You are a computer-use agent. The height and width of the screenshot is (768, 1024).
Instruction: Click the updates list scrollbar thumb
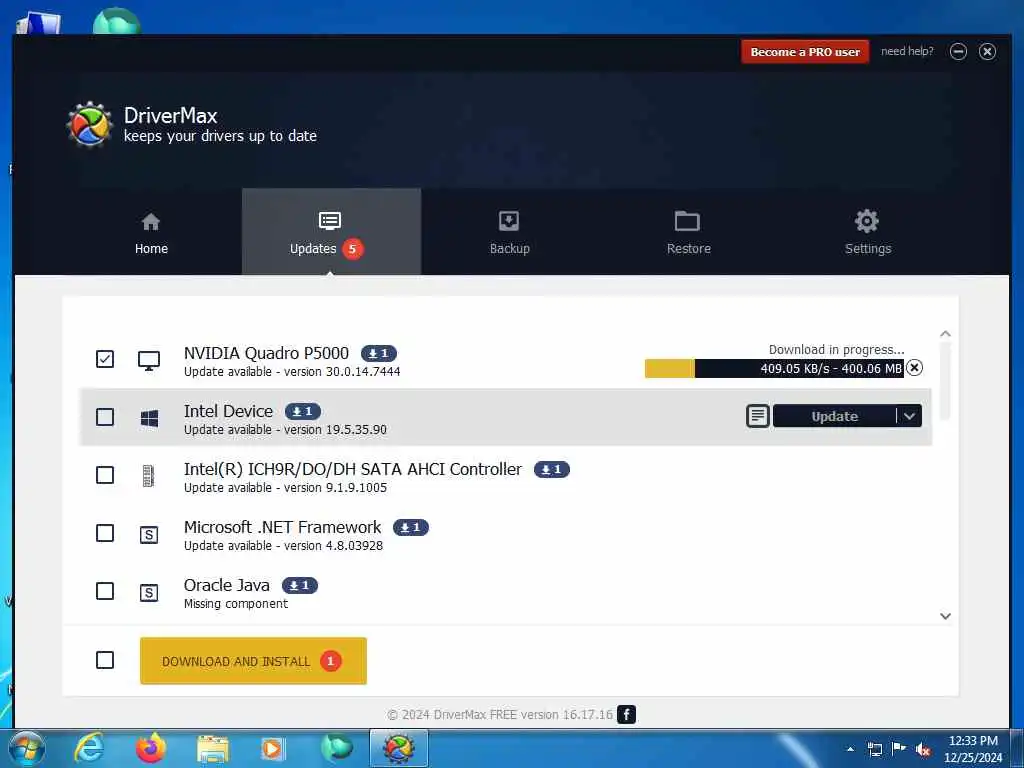pyautogui.click(x=945, y=381)
